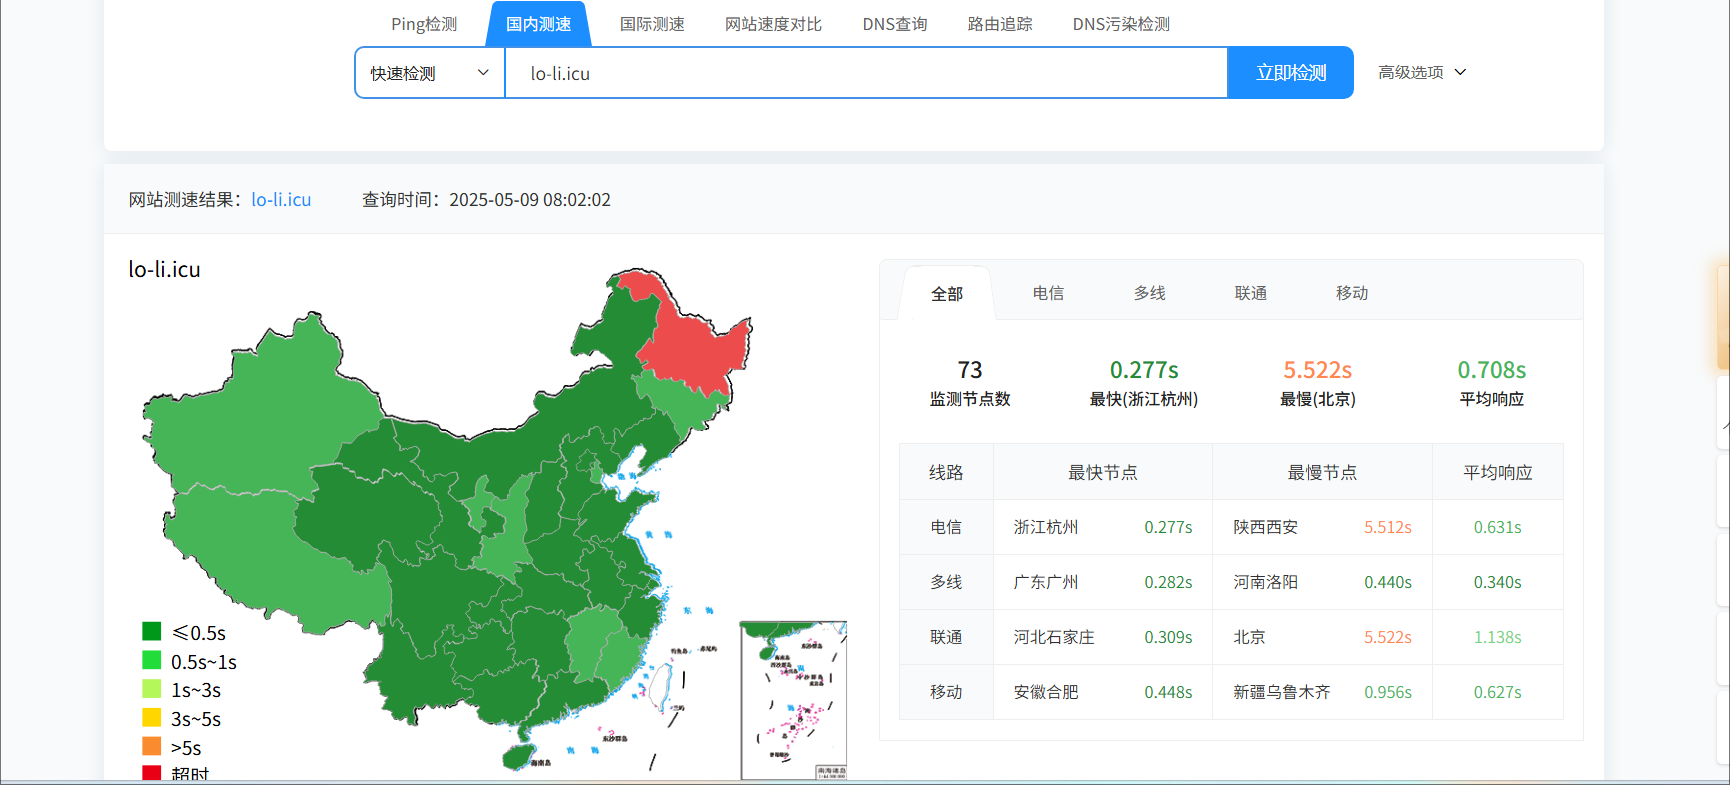Open the 快速检测 mode dropdown
The height and width of the screenshot is (785, 1730).
429,73
